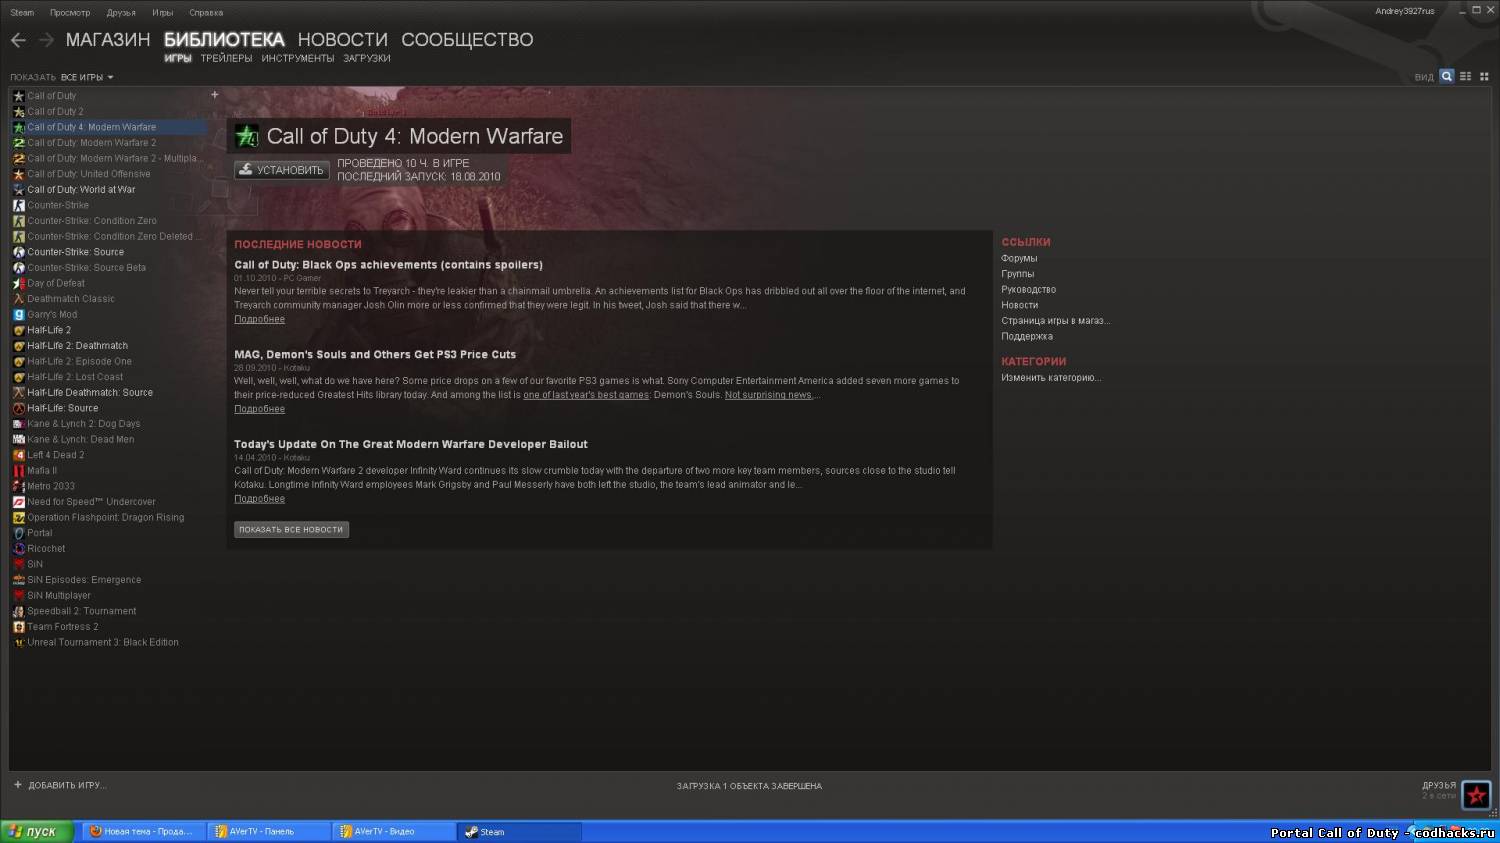Open the Andrey3927rus account name
1500x843 pixels.
point(1404,11)
